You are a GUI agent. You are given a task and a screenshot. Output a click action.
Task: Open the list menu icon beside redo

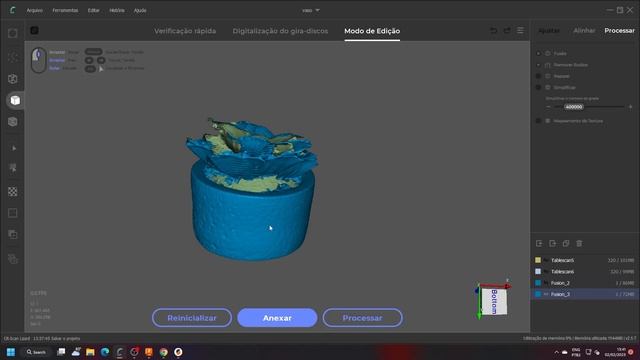[x=520, y=31]
